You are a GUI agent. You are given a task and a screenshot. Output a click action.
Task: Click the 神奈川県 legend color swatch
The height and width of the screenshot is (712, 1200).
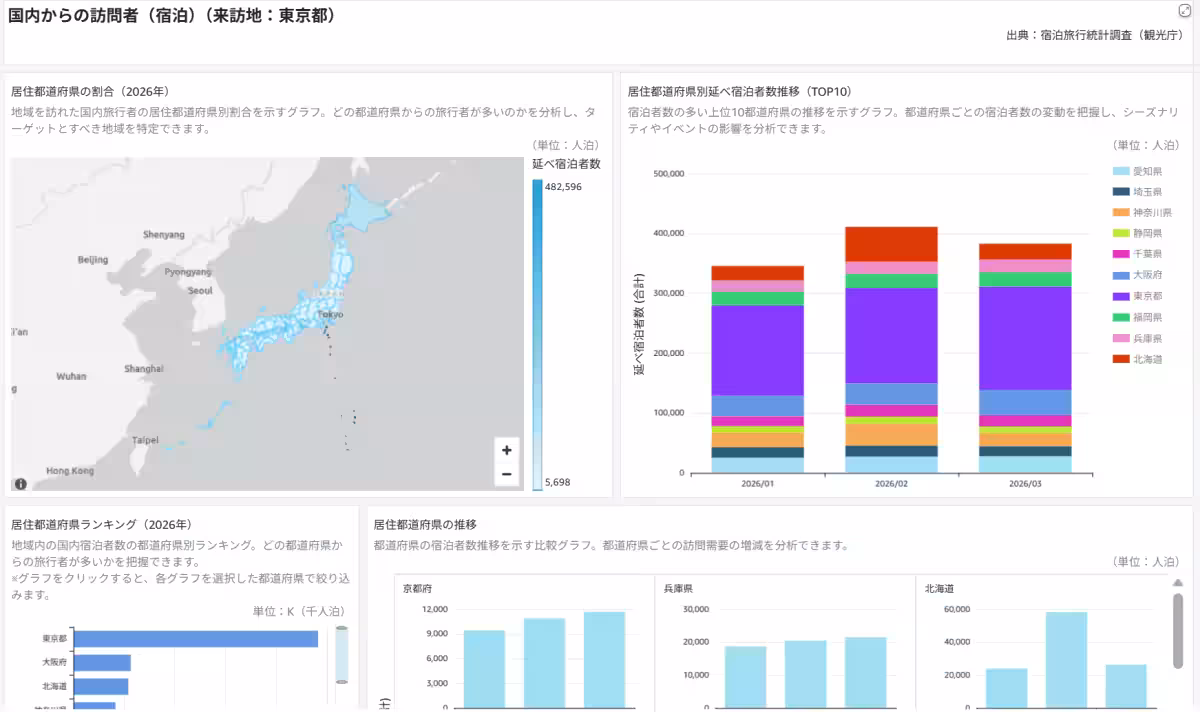[x=1121, y=213]
